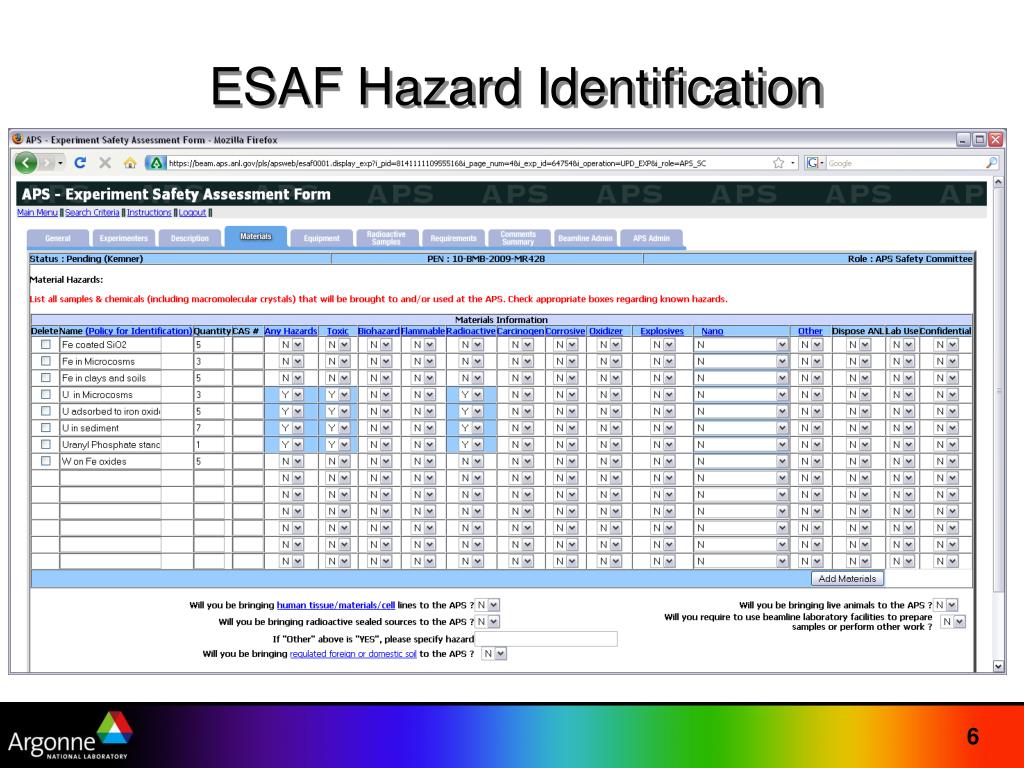
Task: Open the Instructions link
Action: [x=149, y=213]
